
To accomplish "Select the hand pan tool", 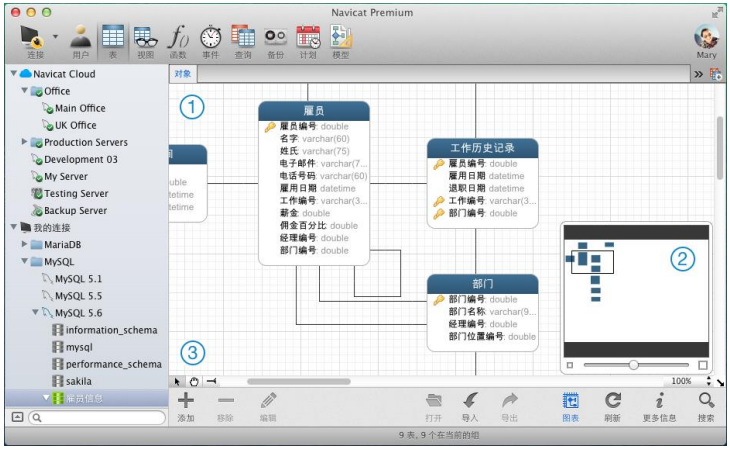I will coord(194,382).
